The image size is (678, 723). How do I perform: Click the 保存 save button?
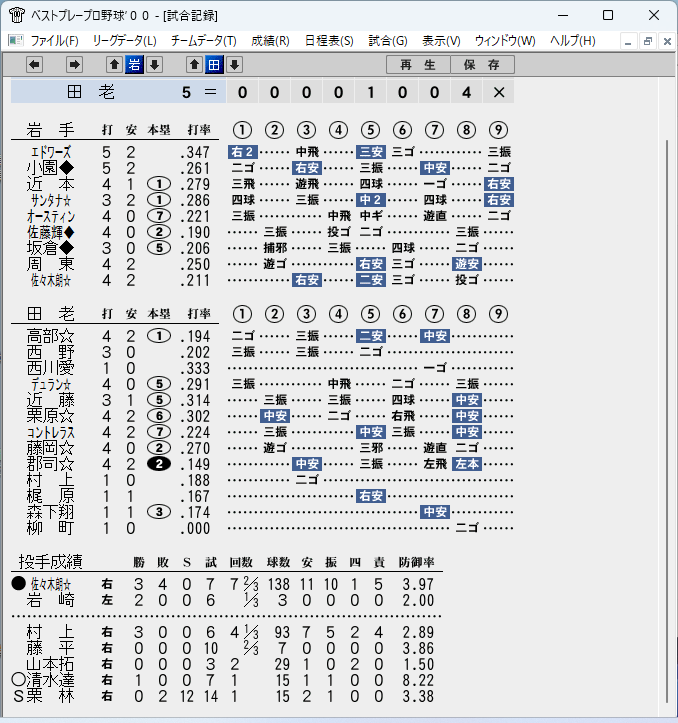[x=482, y=65]
